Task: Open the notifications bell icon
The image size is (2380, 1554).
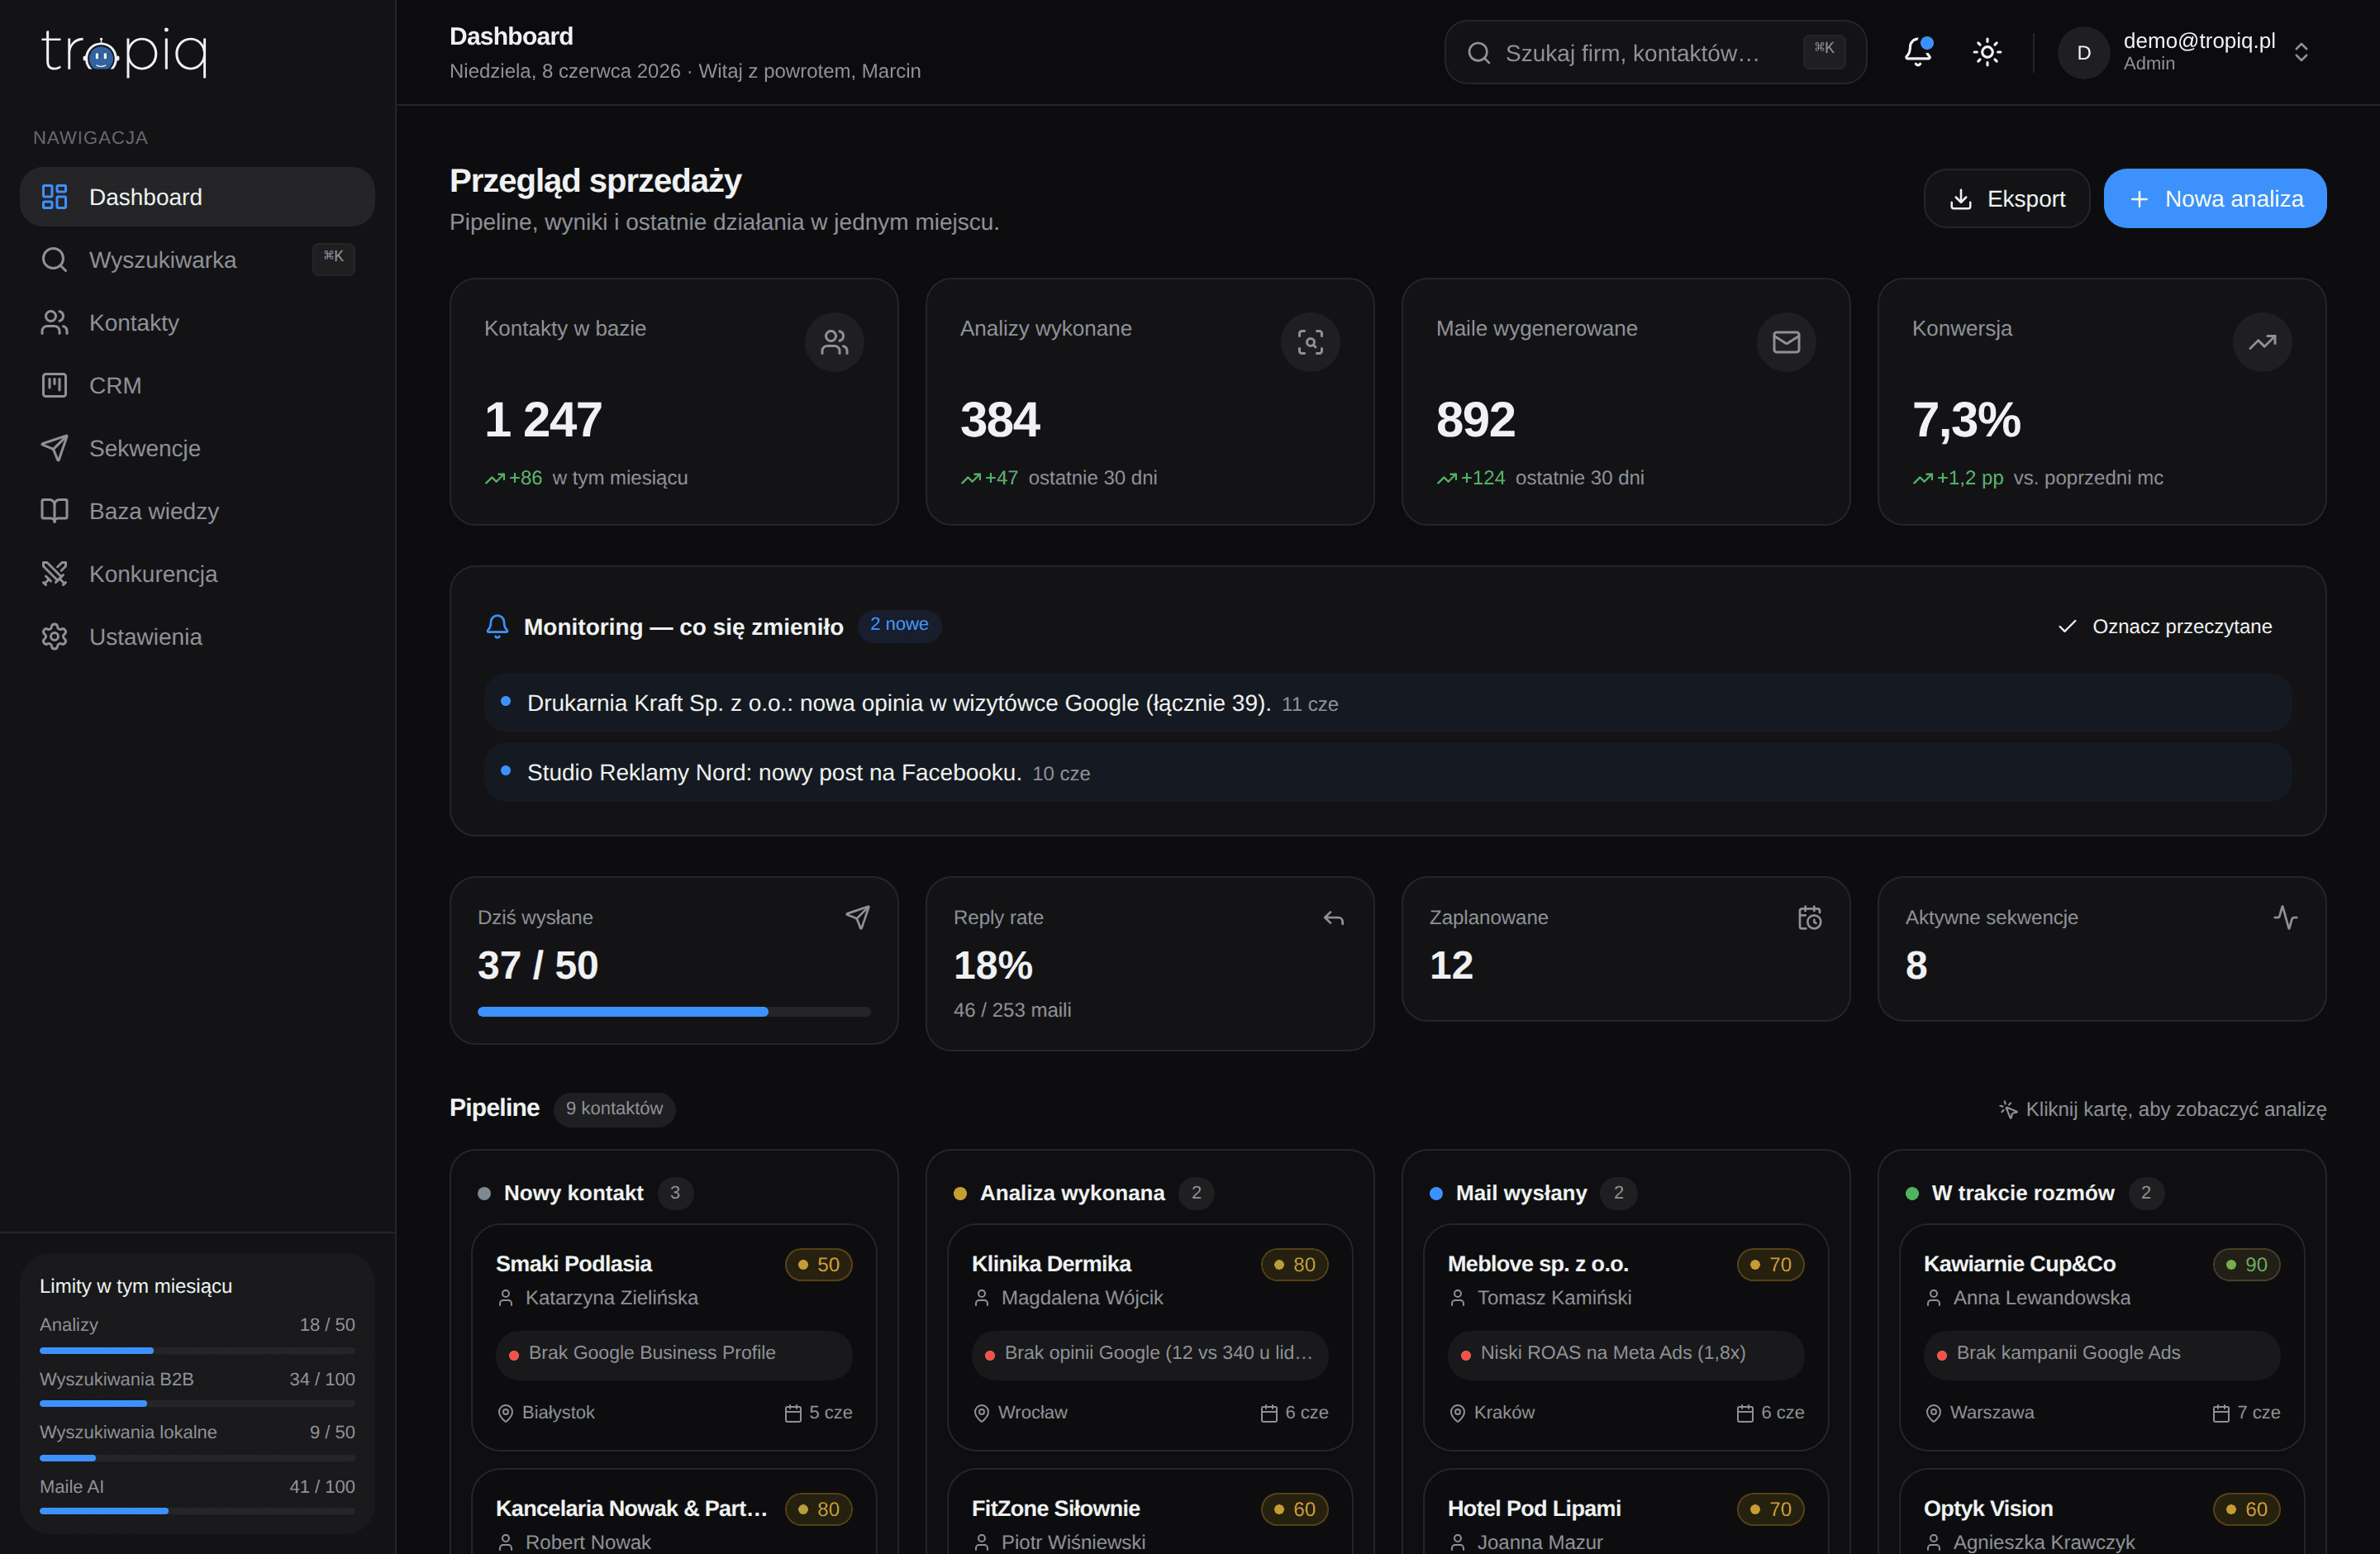Action: pyautogui.click(x=1917, y=52)
